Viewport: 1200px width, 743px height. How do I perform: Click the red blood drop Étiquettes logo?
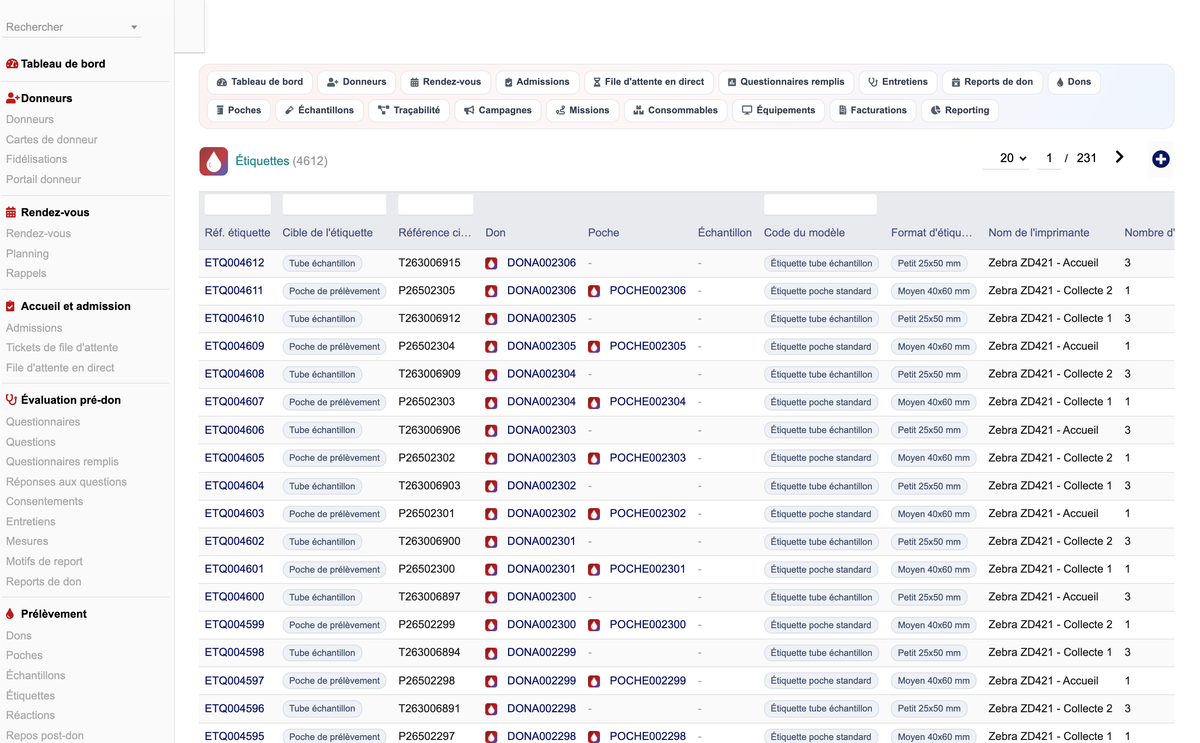point(214,161)
